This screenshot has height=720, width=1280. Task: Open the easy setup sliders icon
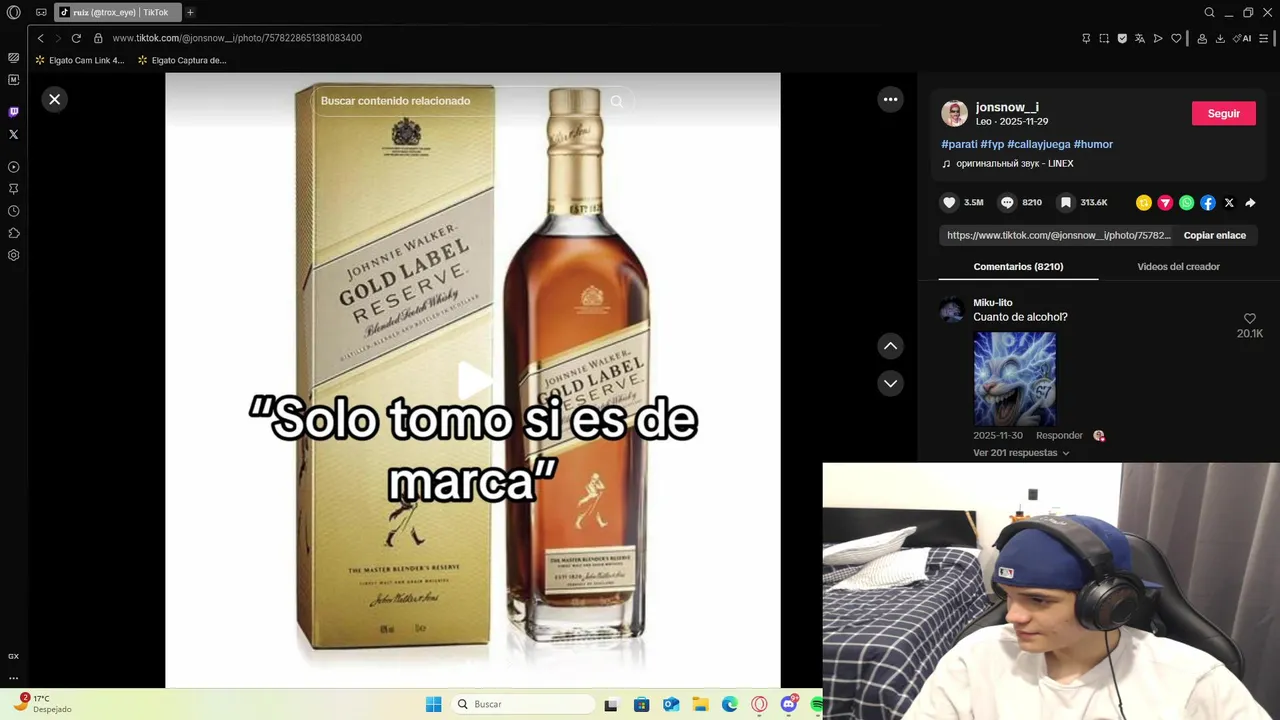[x=1264, y=38]
